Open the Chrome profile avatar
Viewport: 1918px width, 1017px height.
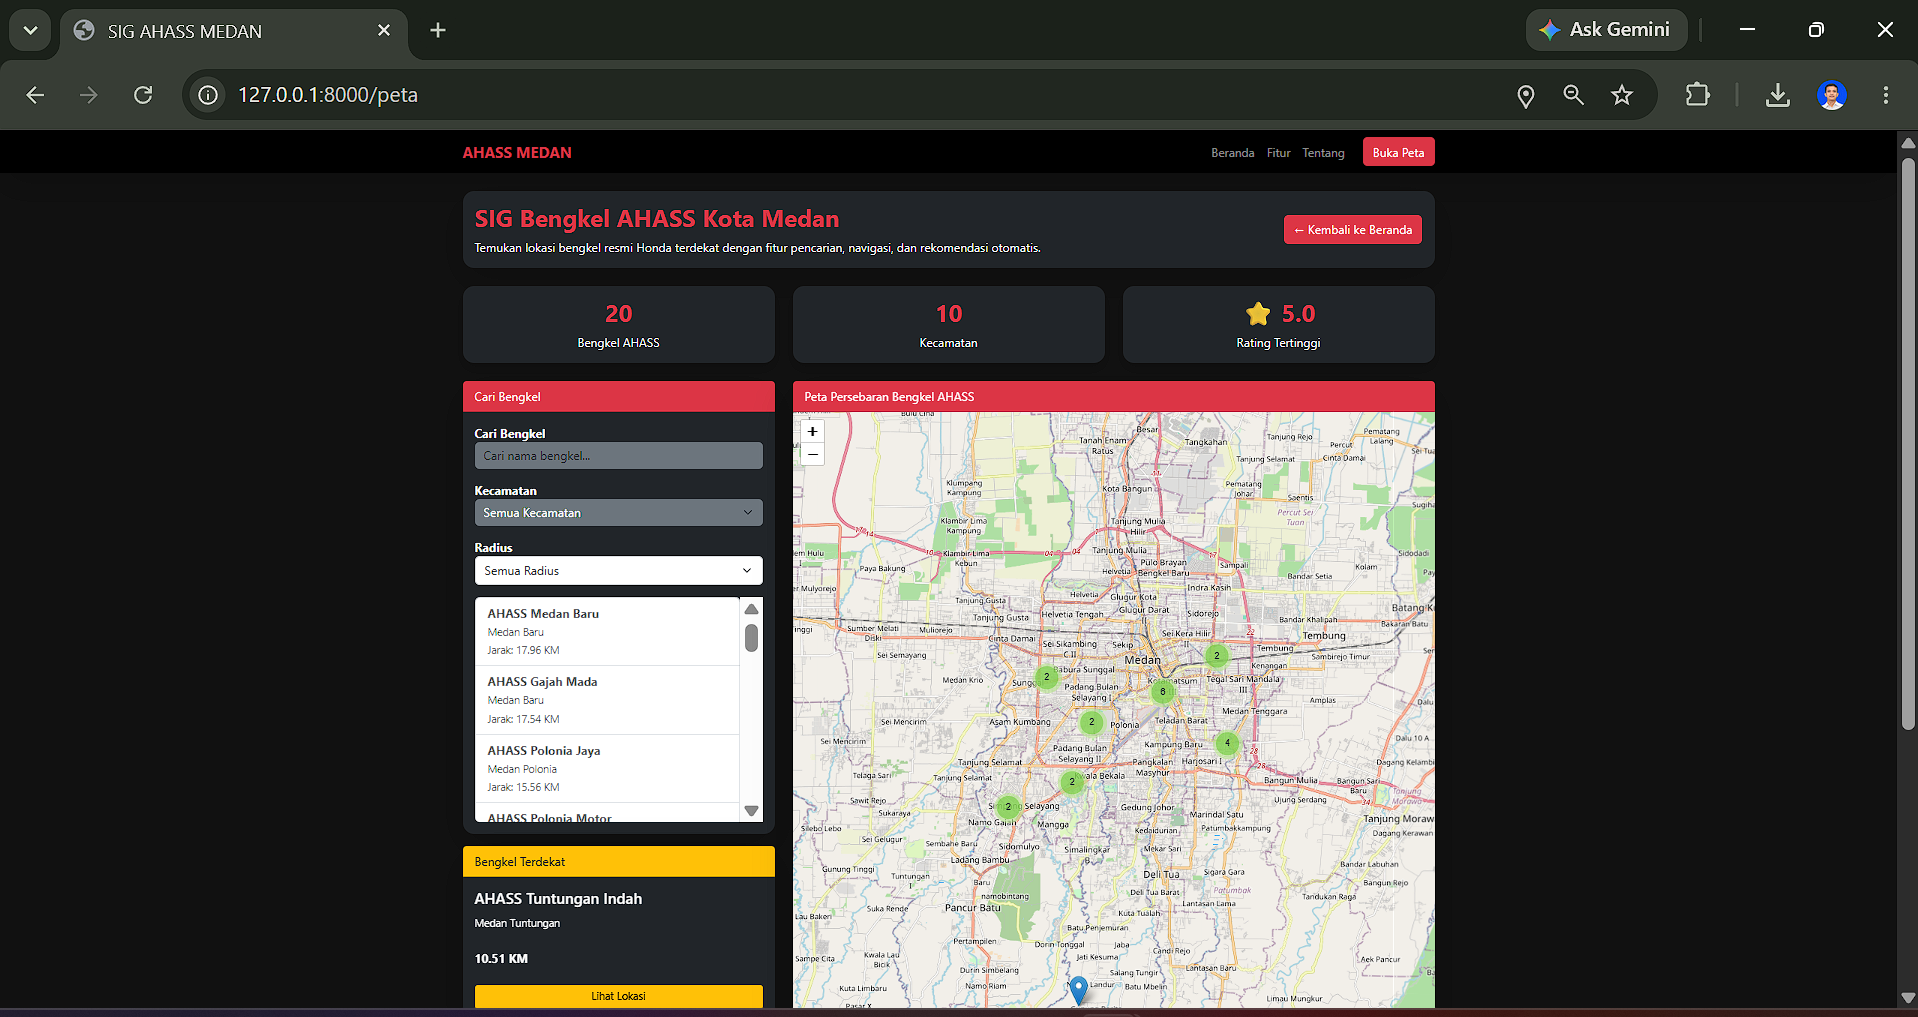coord(1831,95)
